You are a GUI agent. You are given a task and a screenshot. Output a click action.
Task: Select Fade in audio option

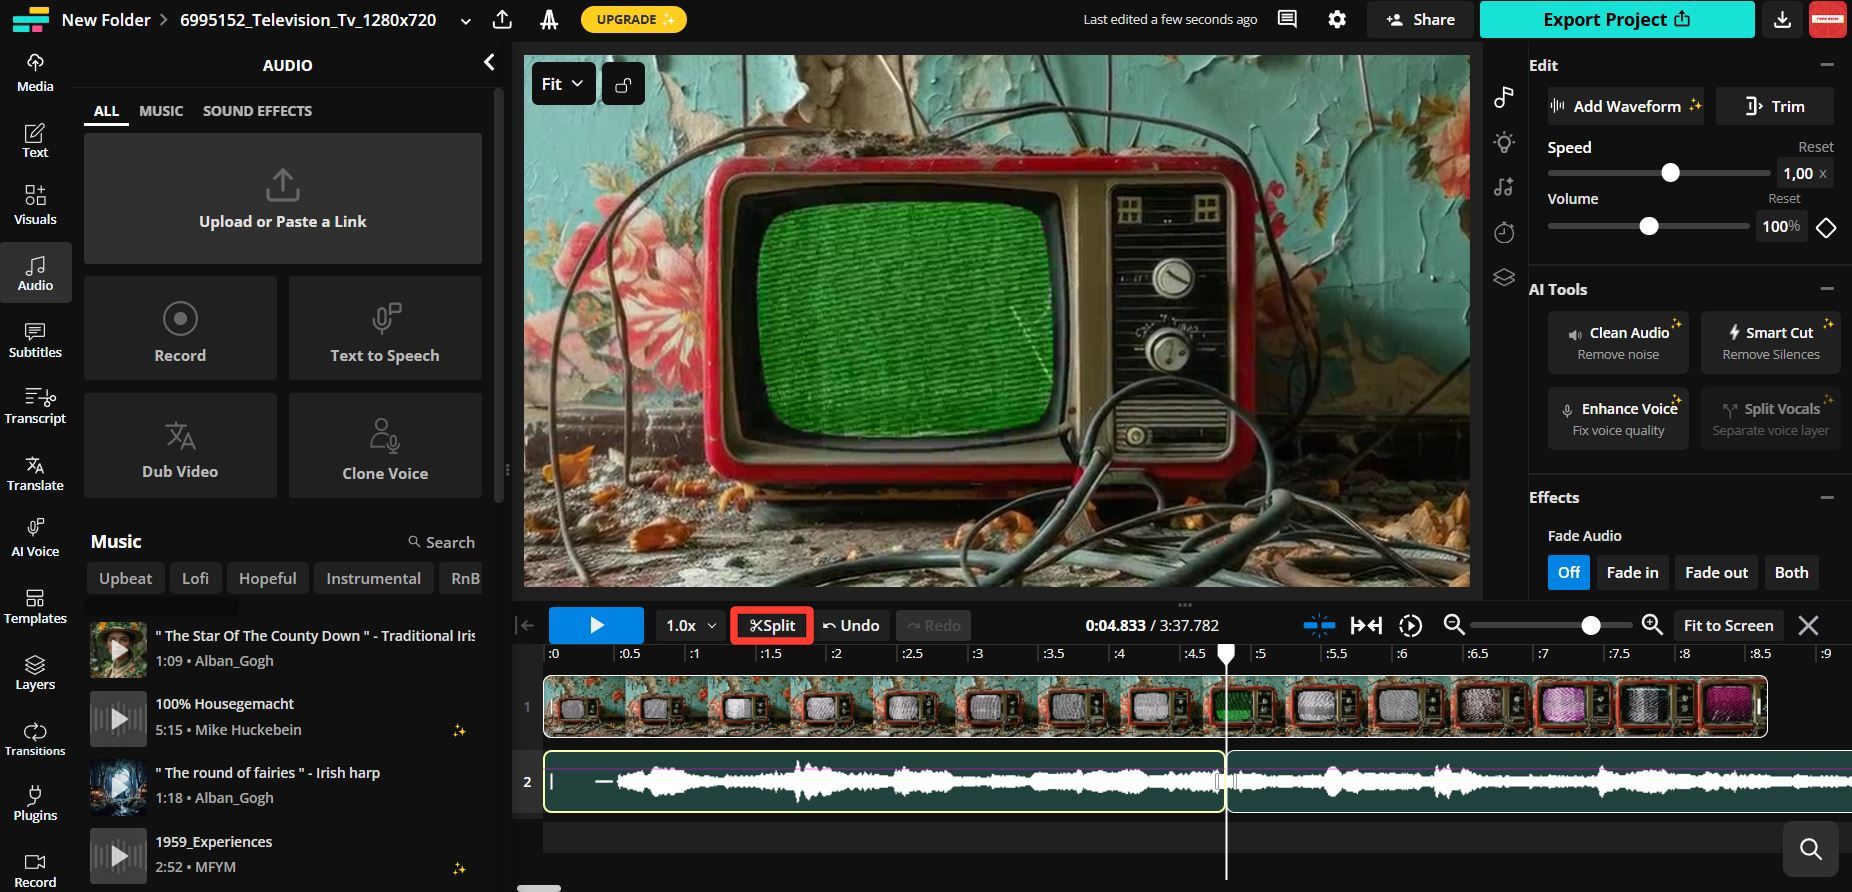[1632, 572]
